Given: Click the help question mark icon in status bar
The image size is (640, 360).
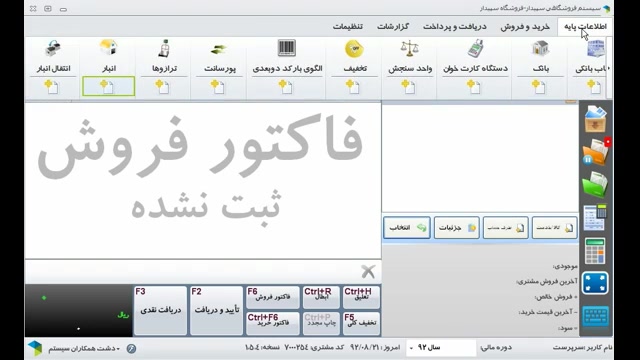Looking at the screenshot, I should coord(131,349).
